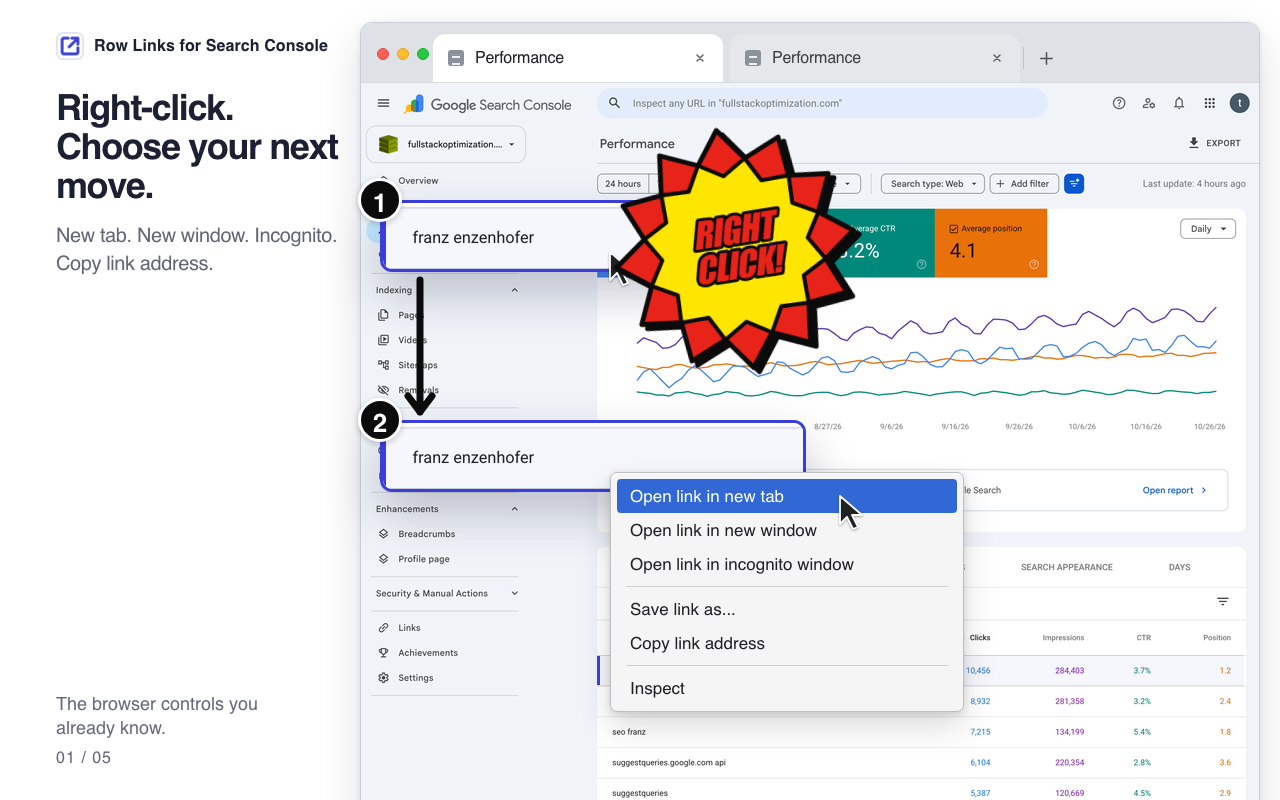Collapse the Enhancements sidebar section
The image size is (1280, 800).
point(515,509)
